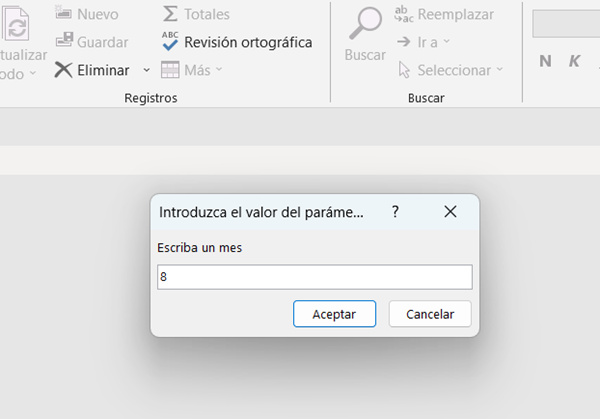Screen dimensions: 600x419
Task: Click the dialog's question mark help icon
Action: [x=396, y=212]
